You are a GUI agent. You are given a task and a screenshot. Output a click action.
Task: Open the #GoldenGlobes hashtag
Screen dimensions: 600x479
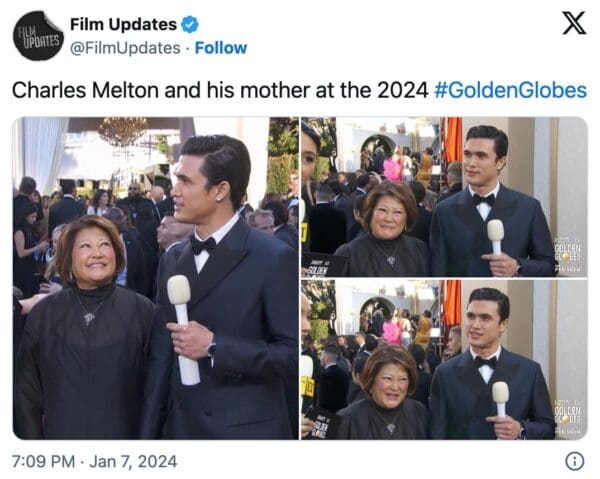(x=511, y=90)
